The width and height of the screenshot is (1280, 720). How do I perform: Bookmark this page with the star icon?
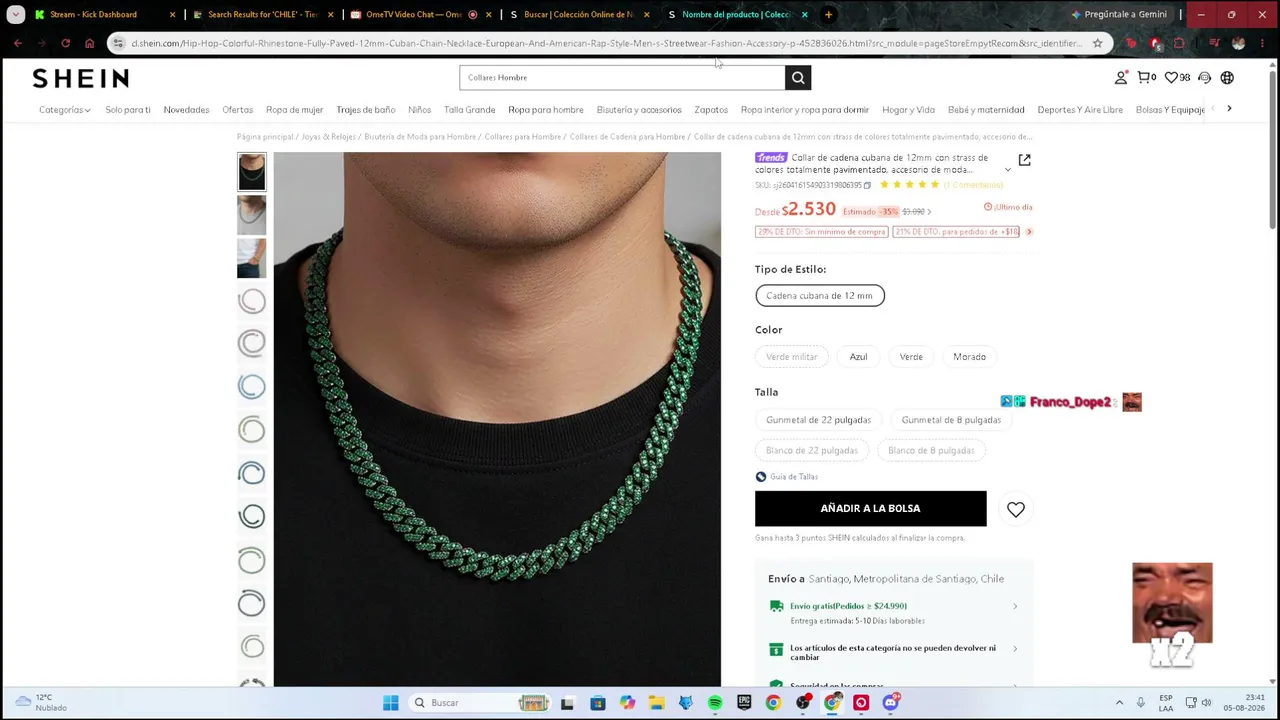(1097, 43)
